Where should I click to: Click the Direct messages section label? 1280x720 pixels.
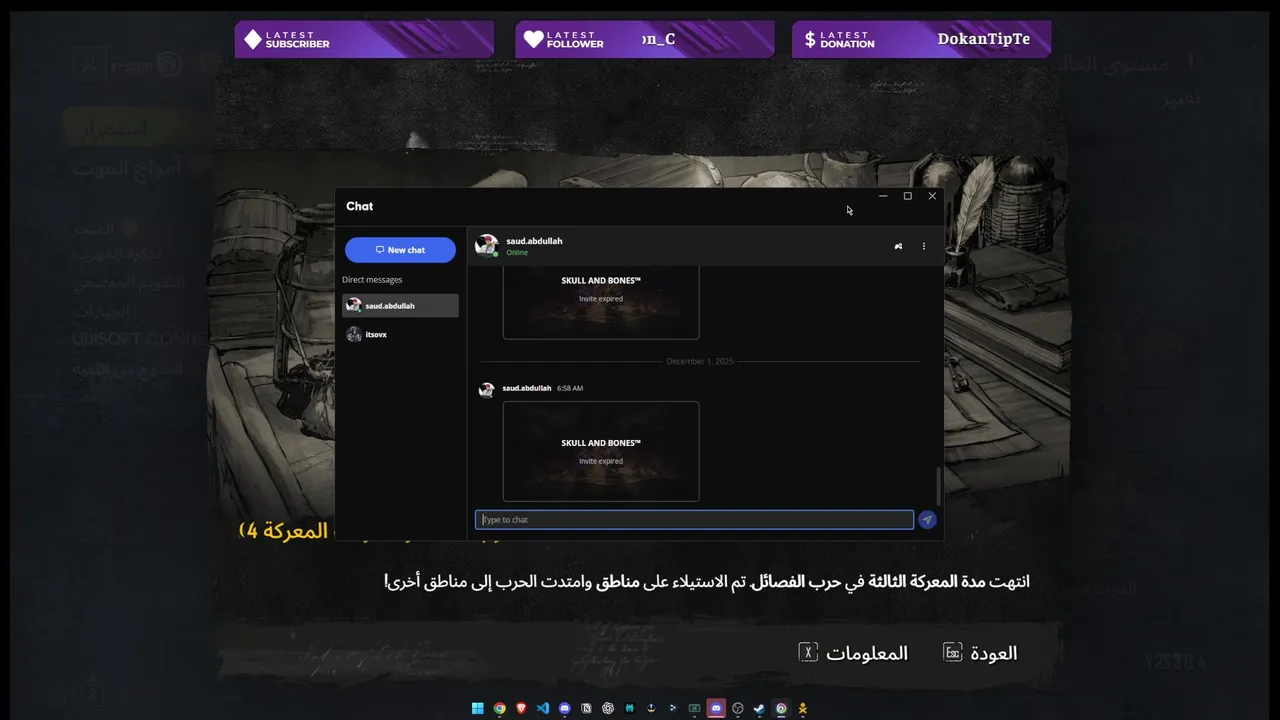(372, 280)
